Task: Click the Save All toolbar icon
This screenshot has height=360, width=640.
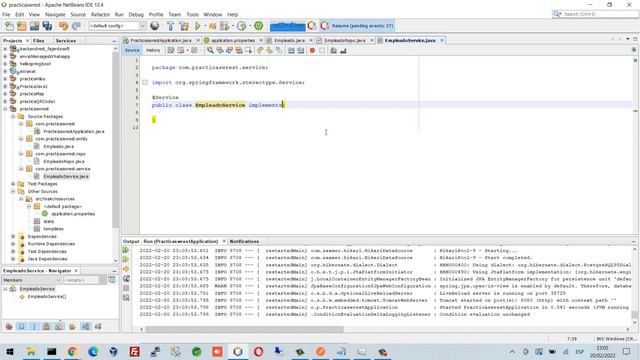Action: click(x=47, y=26)
